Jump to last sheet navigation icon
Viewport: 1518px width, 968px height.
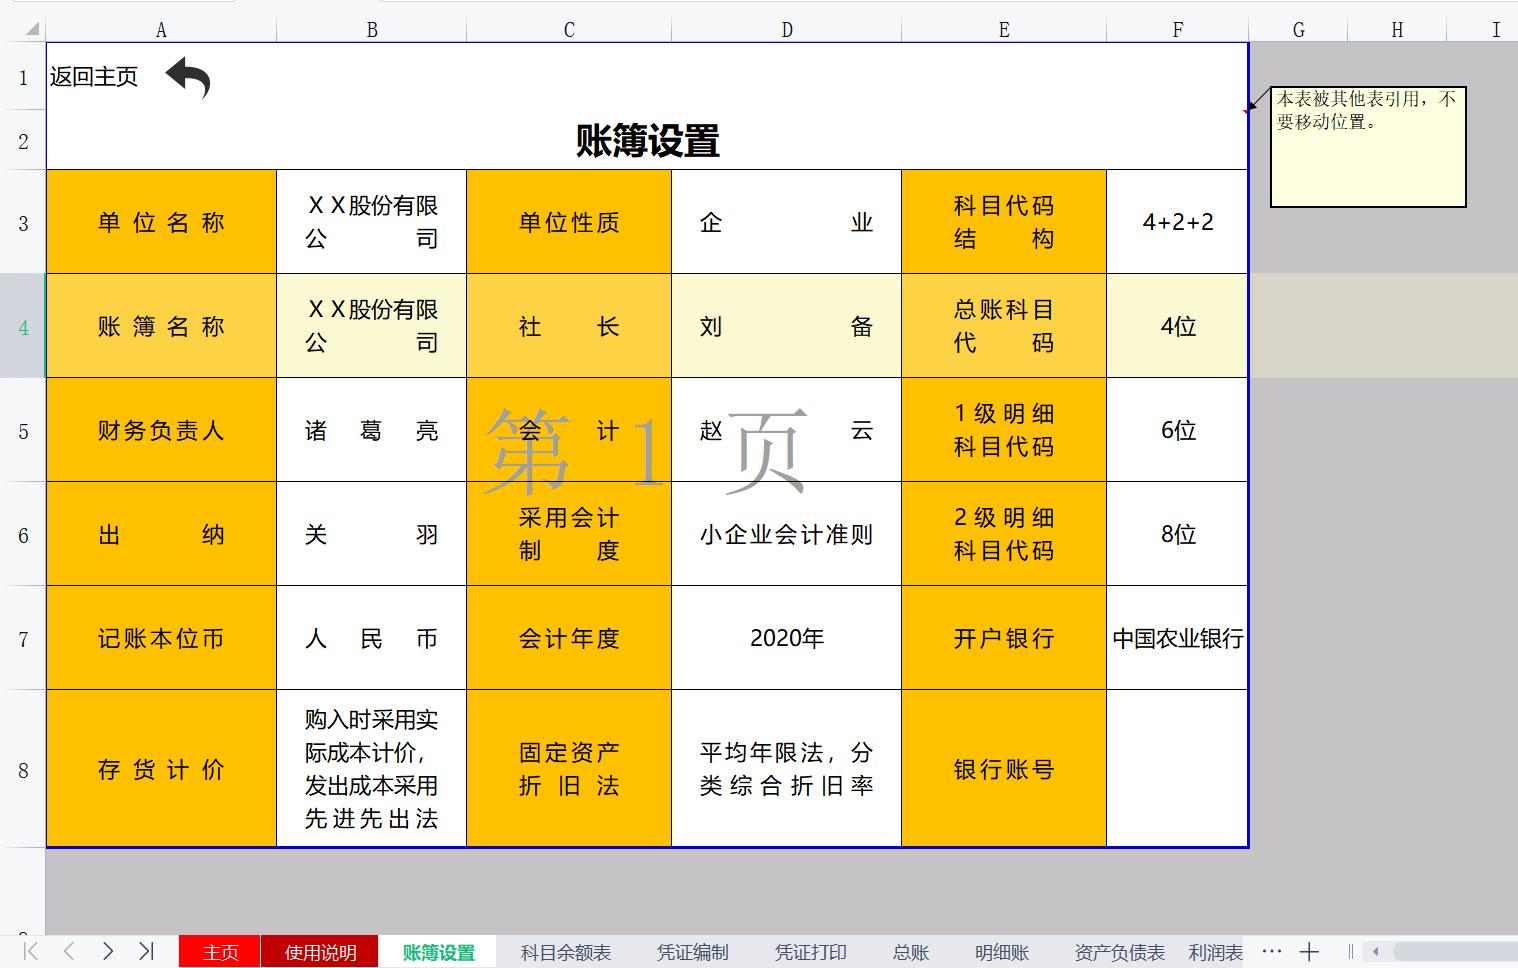[148, 952]
